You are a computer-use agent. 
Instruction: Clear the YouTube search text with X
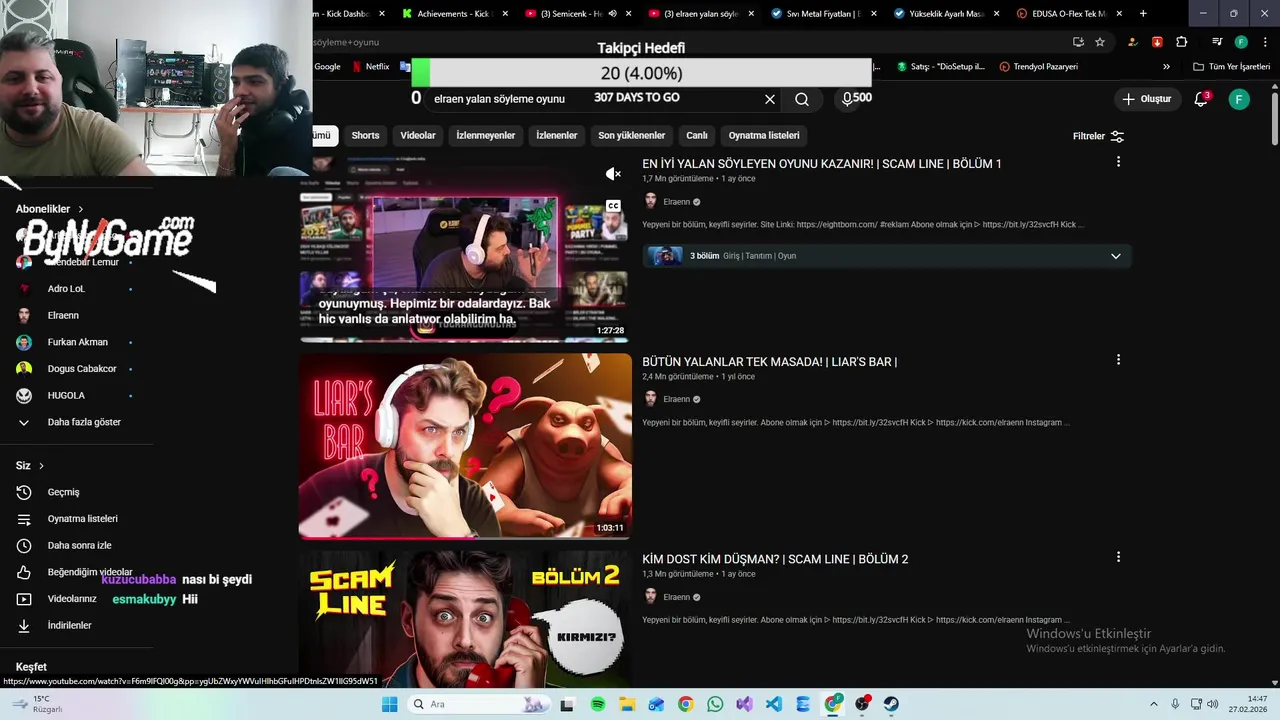coord(770,99)
